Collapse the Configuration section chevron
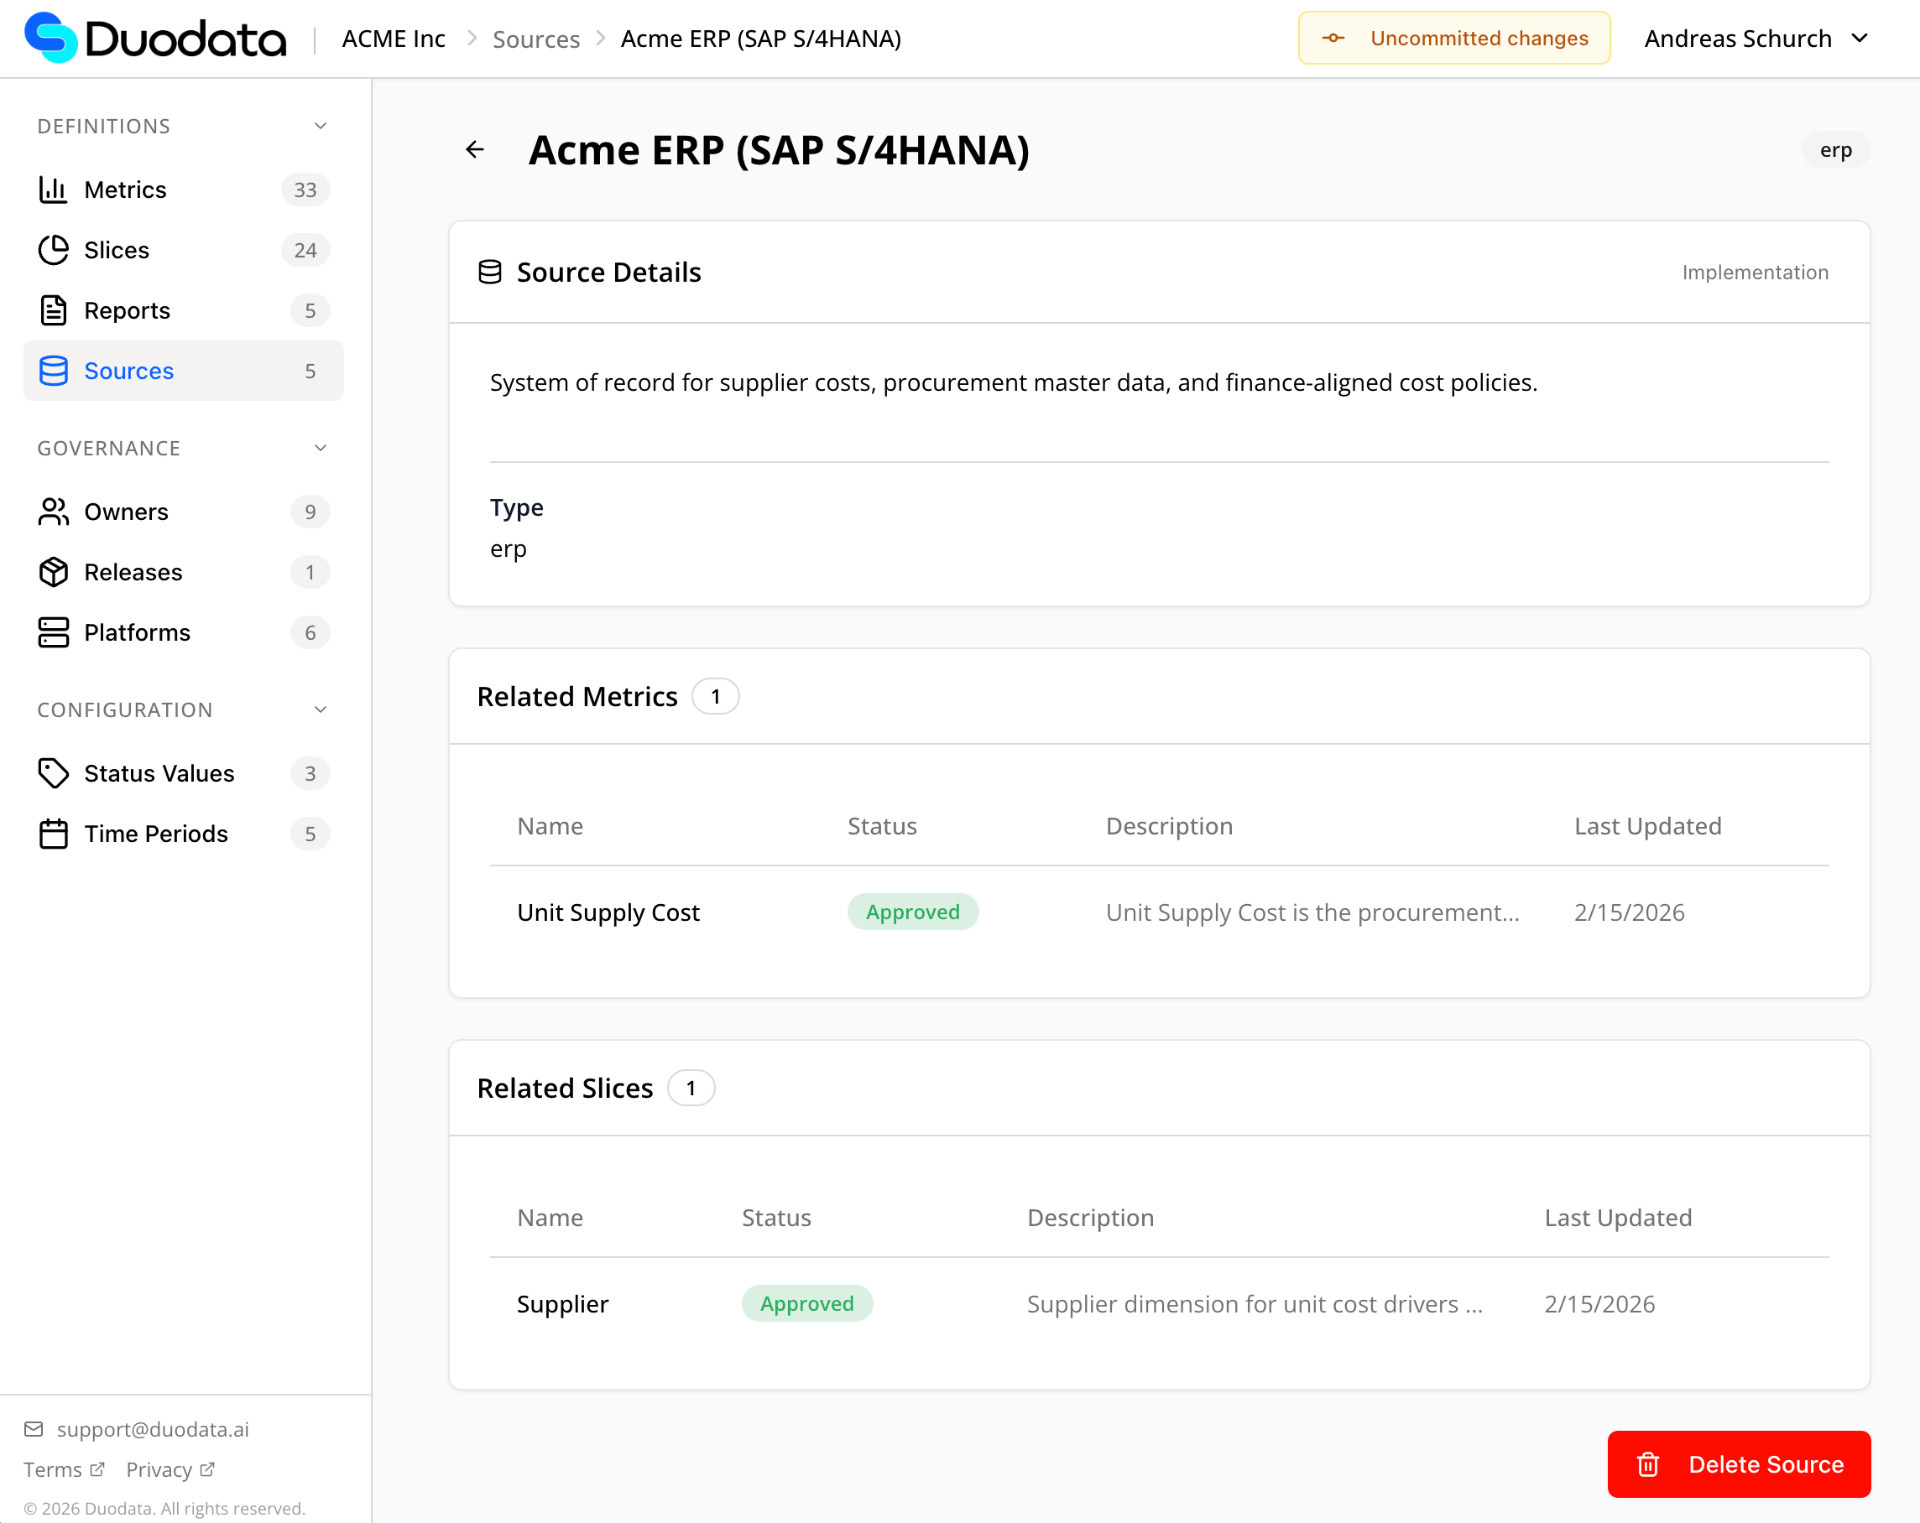1920x1523 pixels. [320, 710]
